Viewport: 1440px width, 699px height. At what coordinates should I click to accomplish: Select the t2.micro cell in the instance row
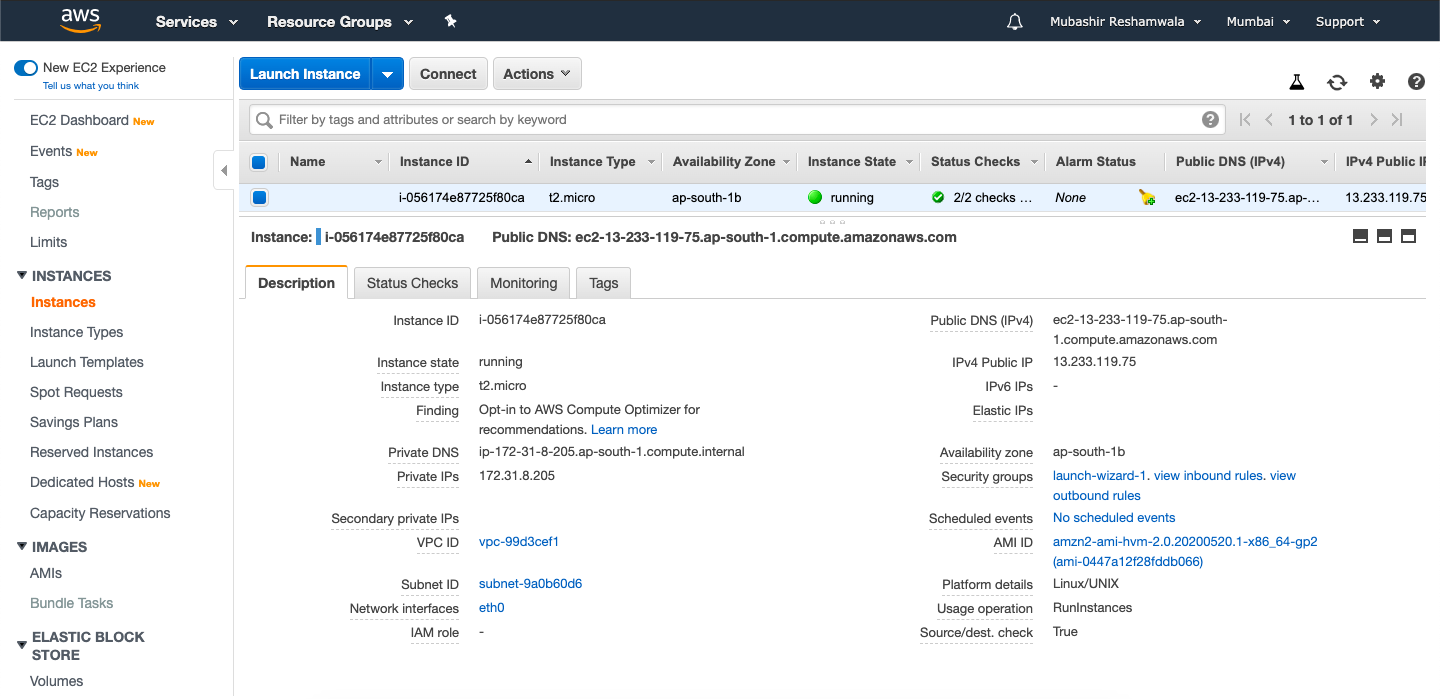pos(572,198)
